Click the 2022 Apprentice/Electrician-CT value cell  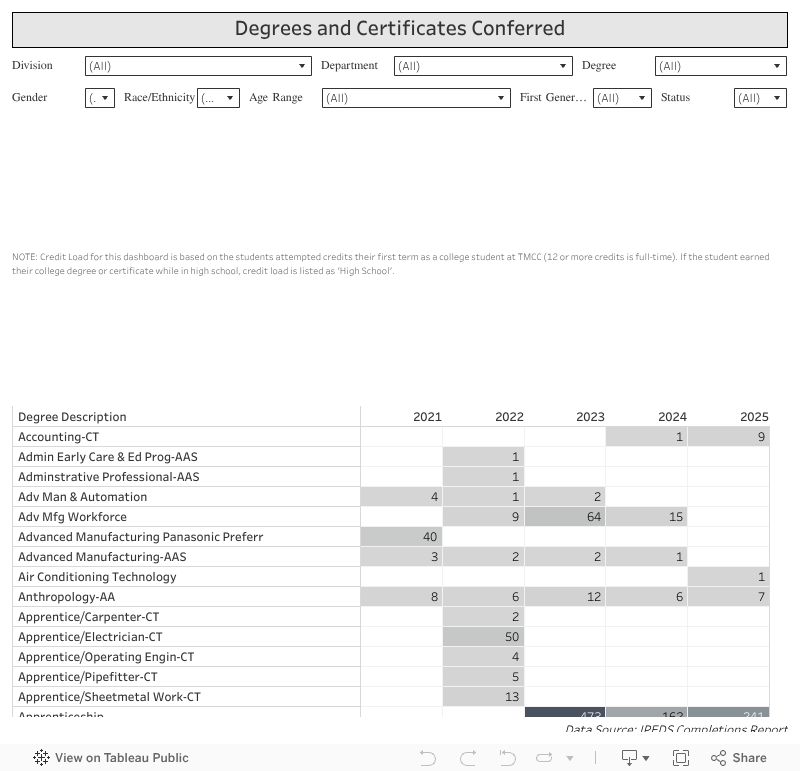coord(483,637)
